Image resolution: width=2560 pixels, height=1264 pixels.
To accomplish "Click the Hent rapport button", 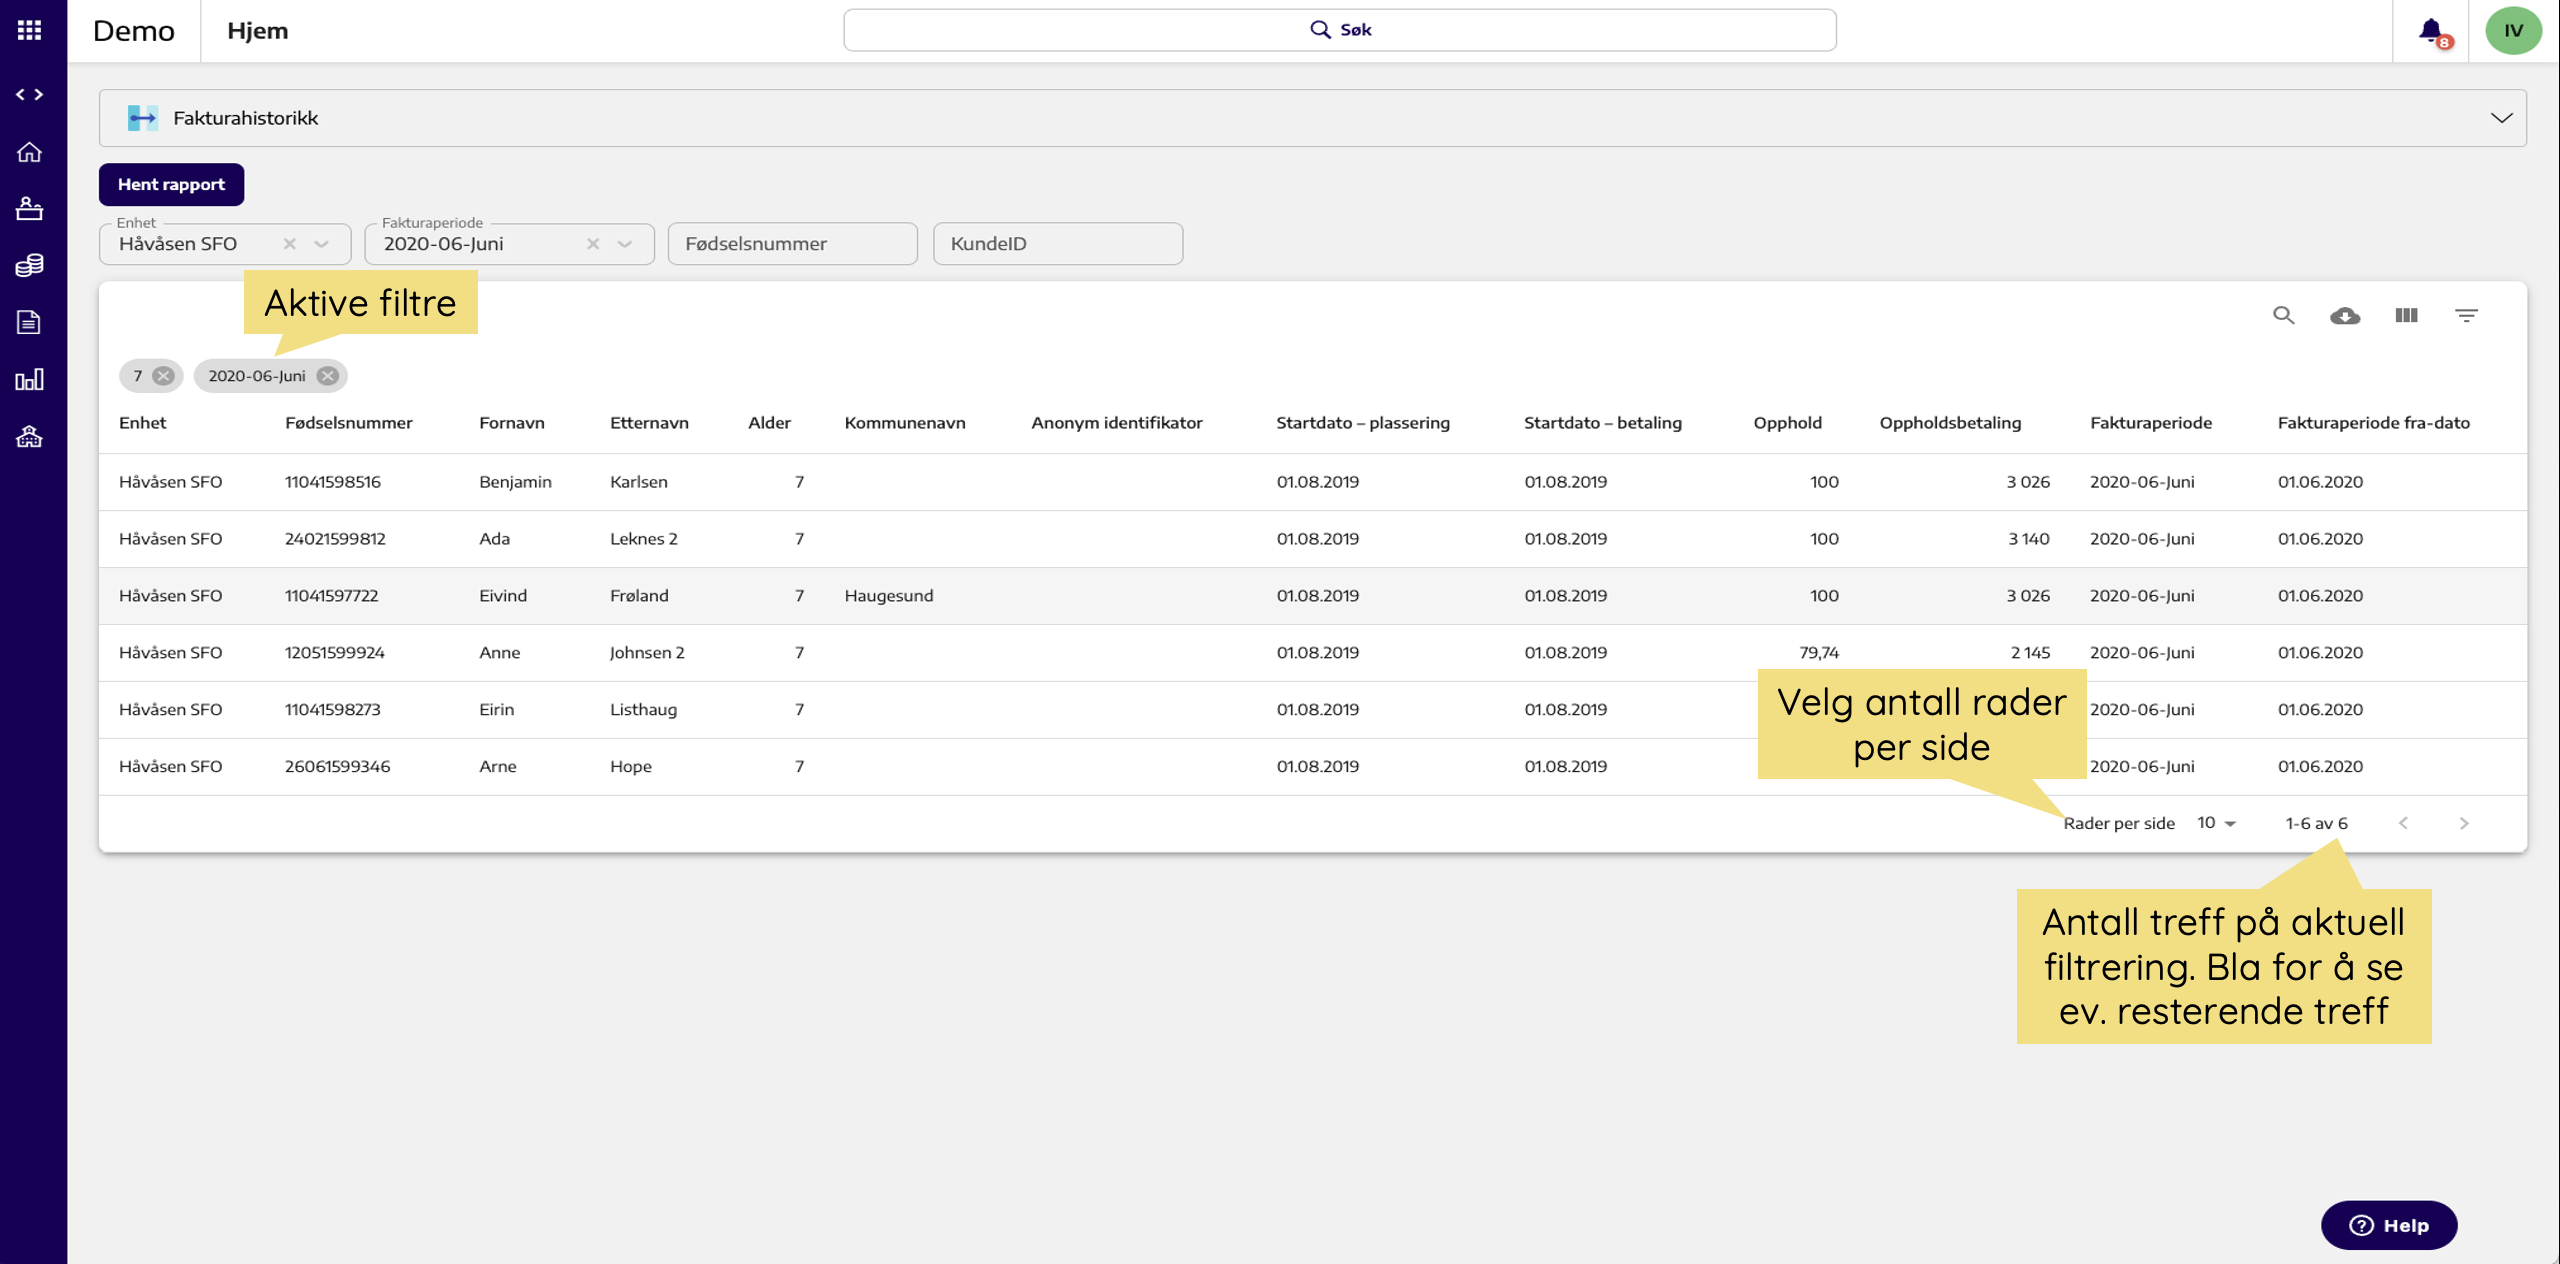I will 171,184.
